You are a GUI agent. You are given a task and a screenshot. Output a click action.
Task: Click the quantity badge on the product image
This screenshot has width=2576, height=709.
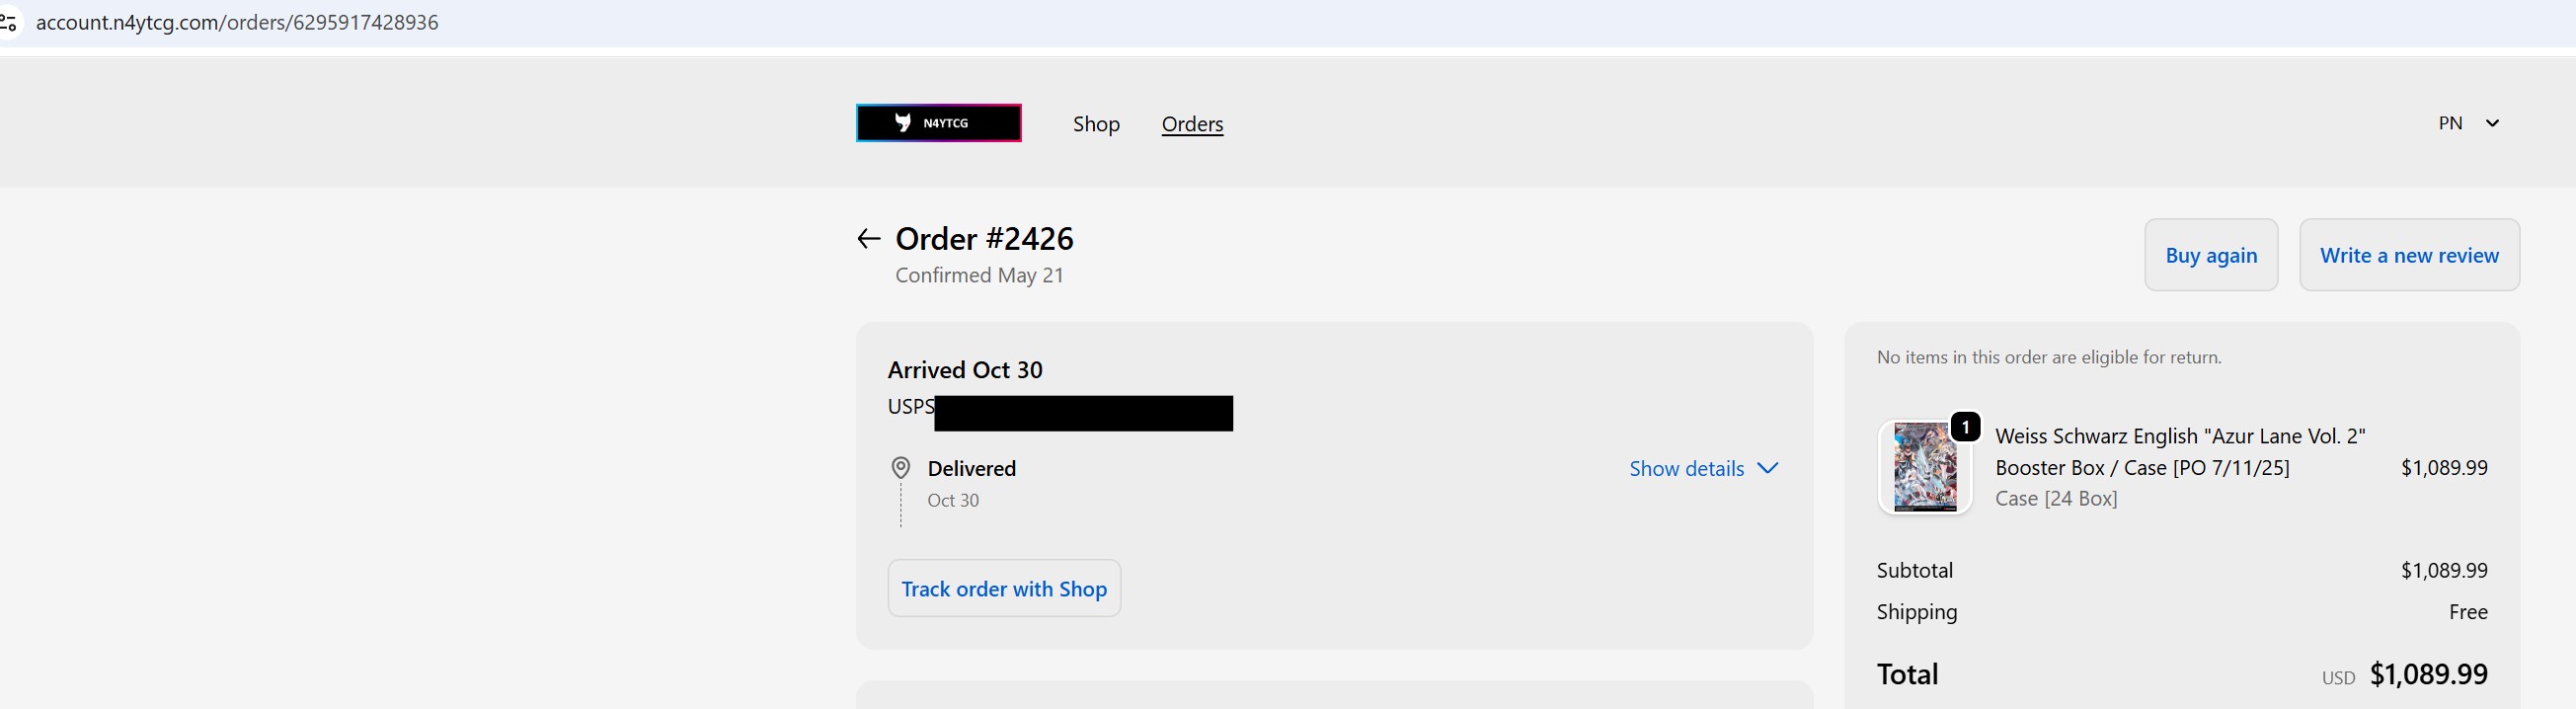tap(1966, 426)
